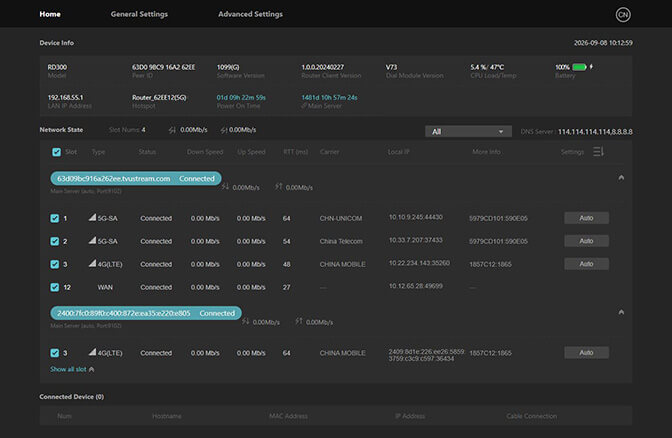Click download icon beside IPv6 server
672x438 pixels.
point(246,321)
